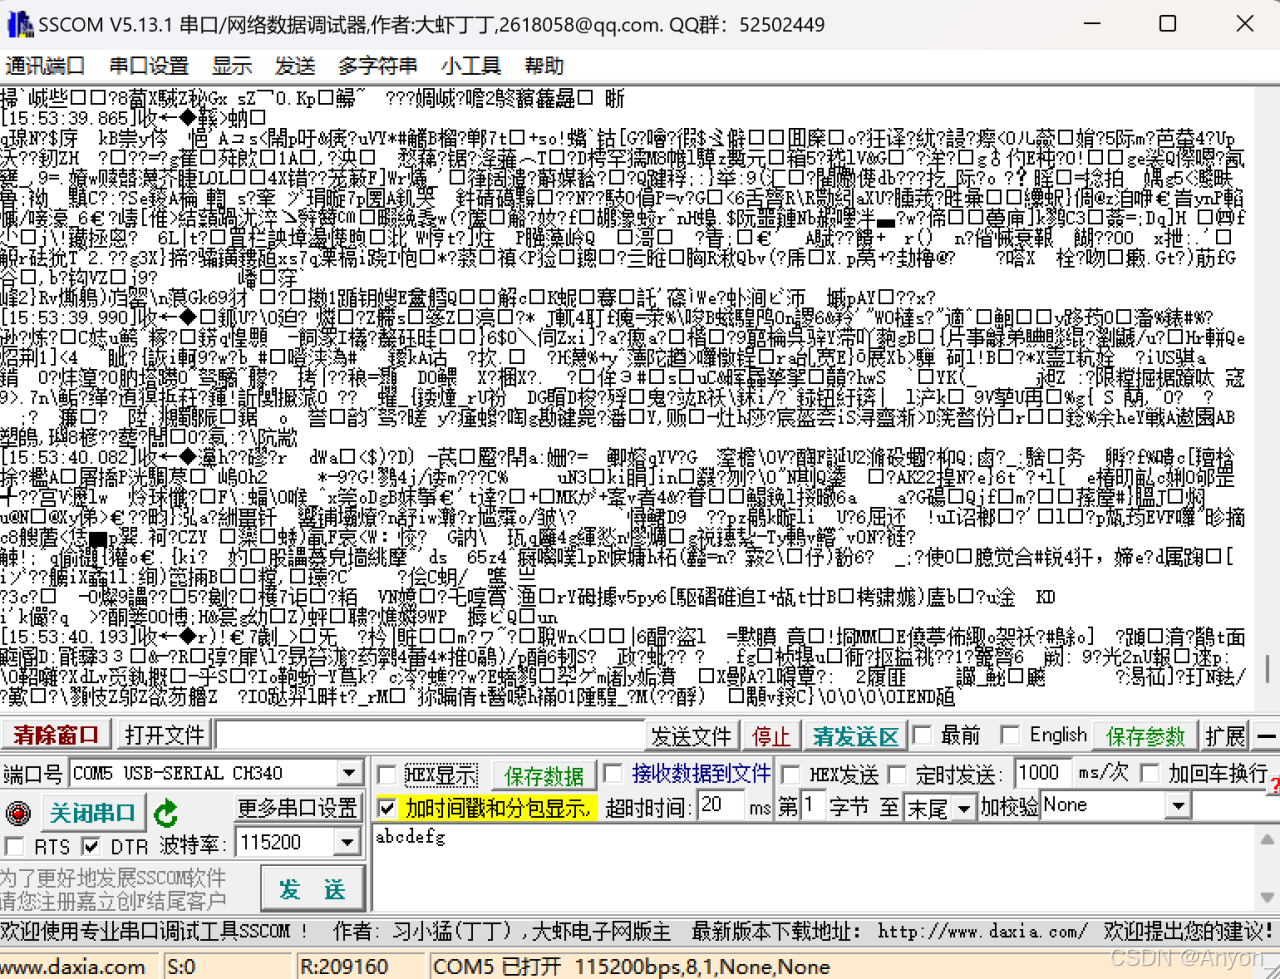Open the 帮助 menu
The width and height of the screenshot is (1280, 979).
coord(544,66)
